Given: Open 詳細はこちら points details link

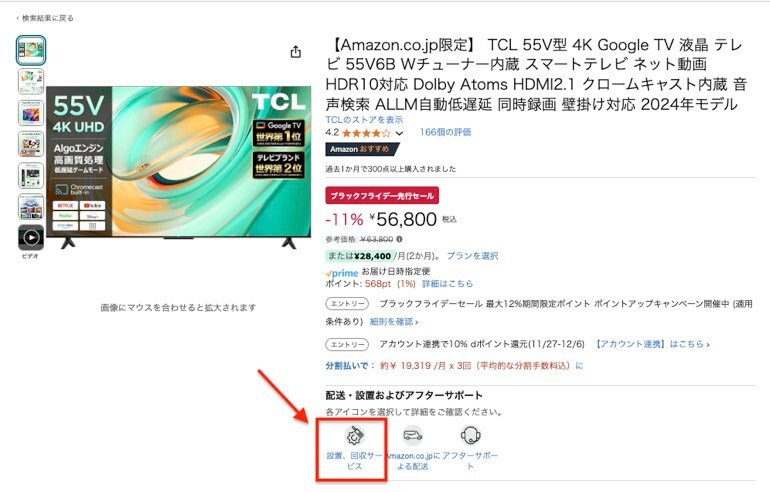Looking at the screenshot, I should pyautogui.click(x=447, y=284).
